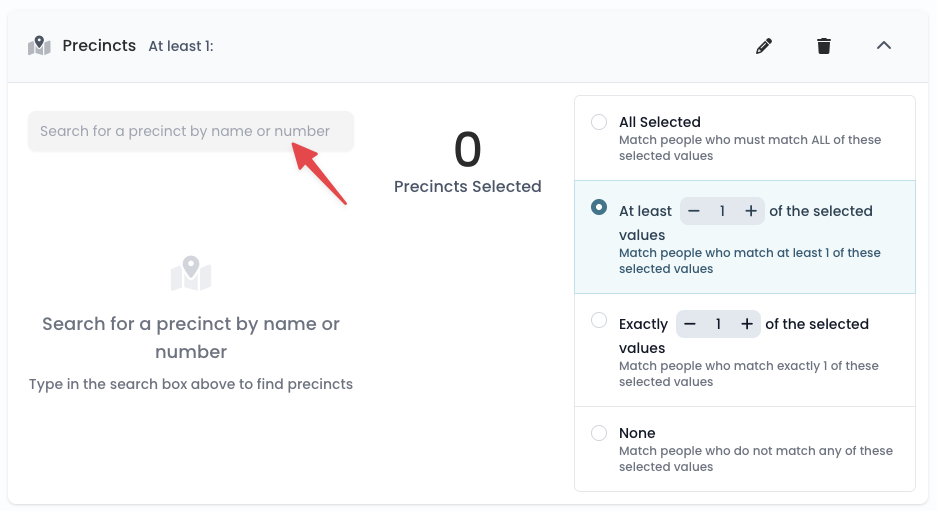Select the None radio option
This screenshot has height=511, width=937.
point(599,433)
